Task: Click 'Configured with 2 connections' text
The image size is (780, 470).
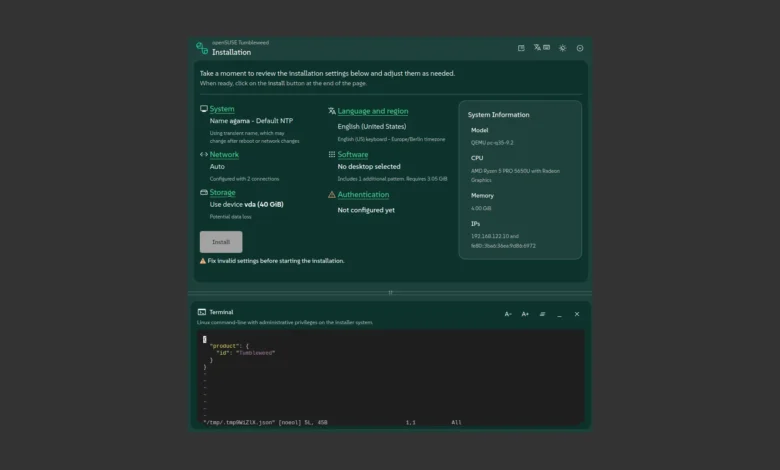Action: click(x=244, y=179)
